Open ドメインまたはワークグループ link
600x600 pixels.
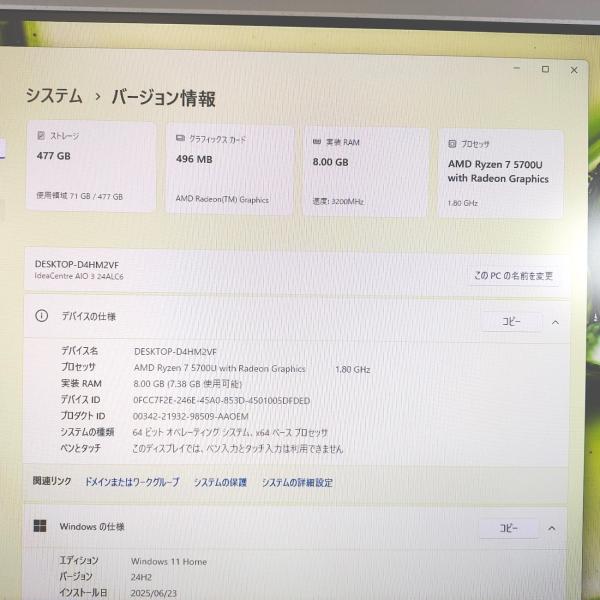click(x=132, y=482)
